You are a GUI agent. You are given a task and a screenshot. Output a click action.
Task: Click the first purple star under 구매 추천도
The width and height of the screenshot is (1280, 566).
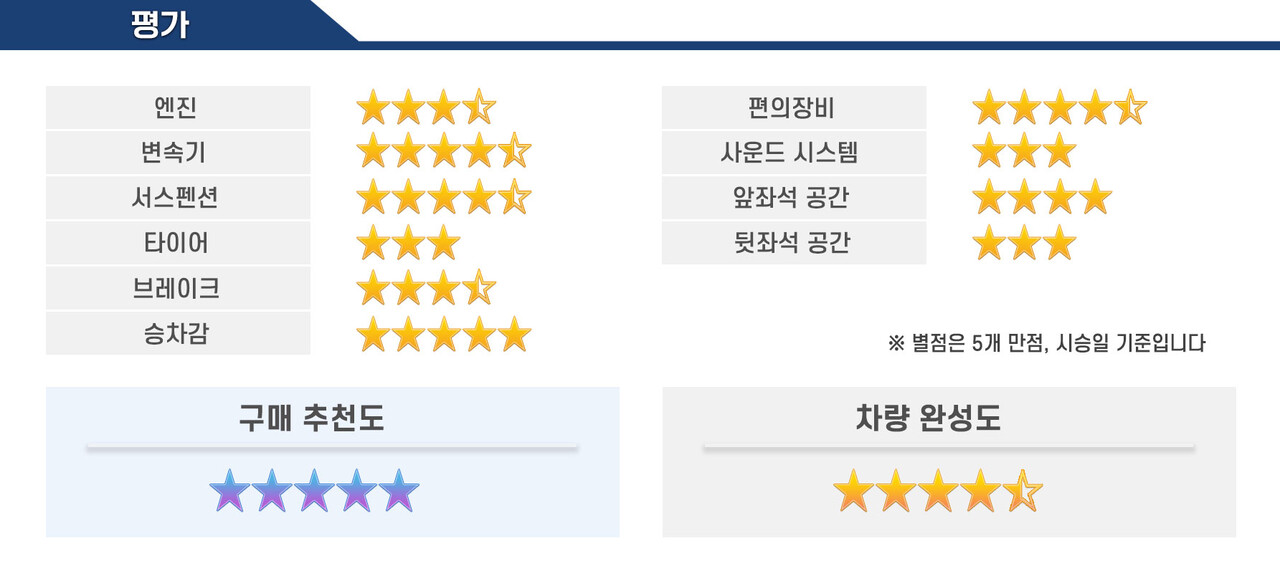tap(228, 491)
